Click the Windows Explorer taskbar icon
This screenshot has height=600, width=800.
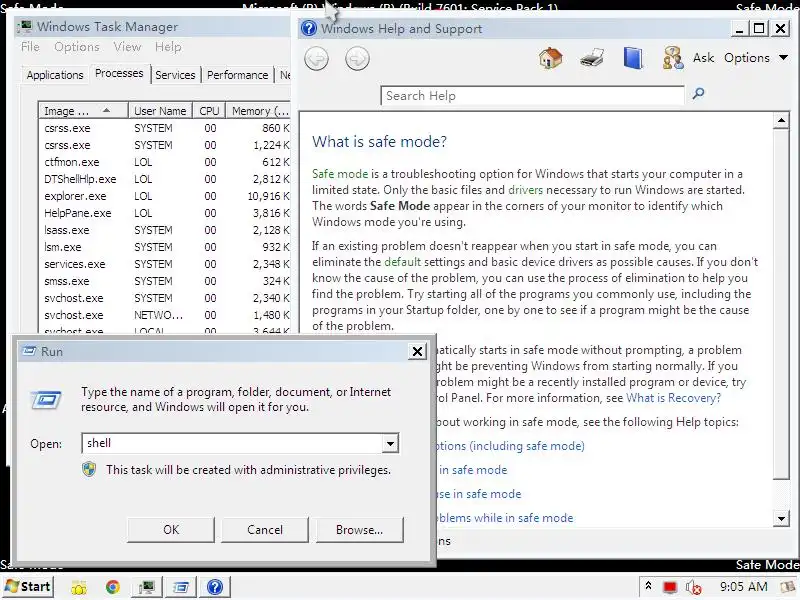[x=79, y=587]
